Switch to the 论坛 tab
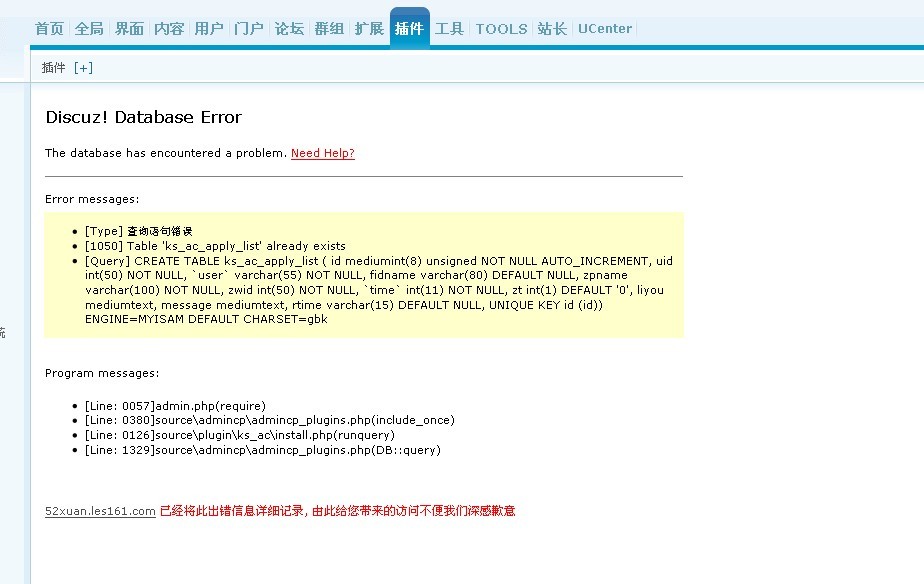This screenshot has width=924, height=584. point(289,28)
